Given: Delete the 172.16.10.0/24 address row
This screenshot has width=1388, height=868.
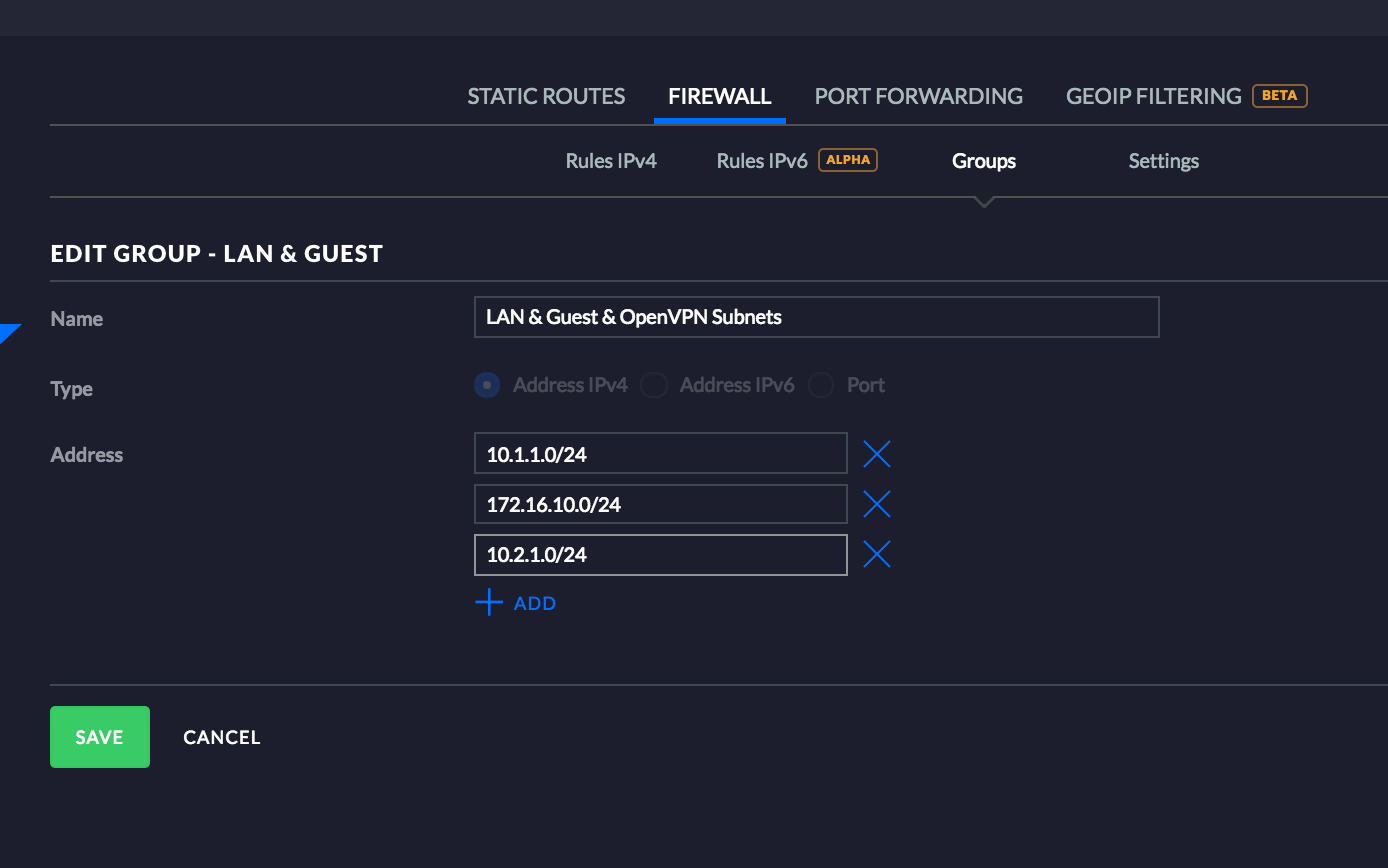Looking at the screenshot, I should click(876, 504).
